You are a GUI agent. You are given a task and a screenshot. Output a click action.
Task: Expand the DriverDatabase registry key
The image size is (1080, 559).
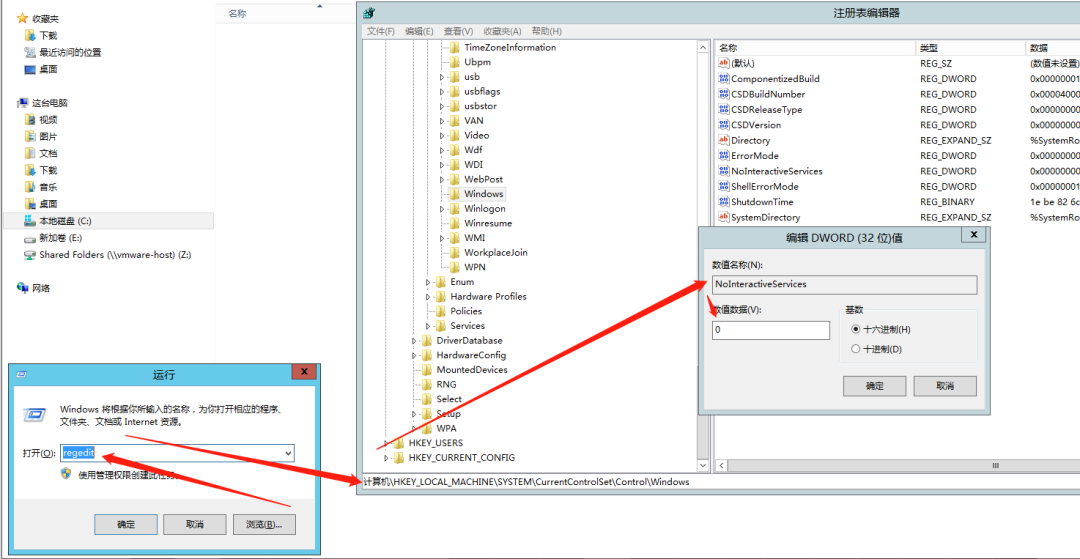[414, 341]
